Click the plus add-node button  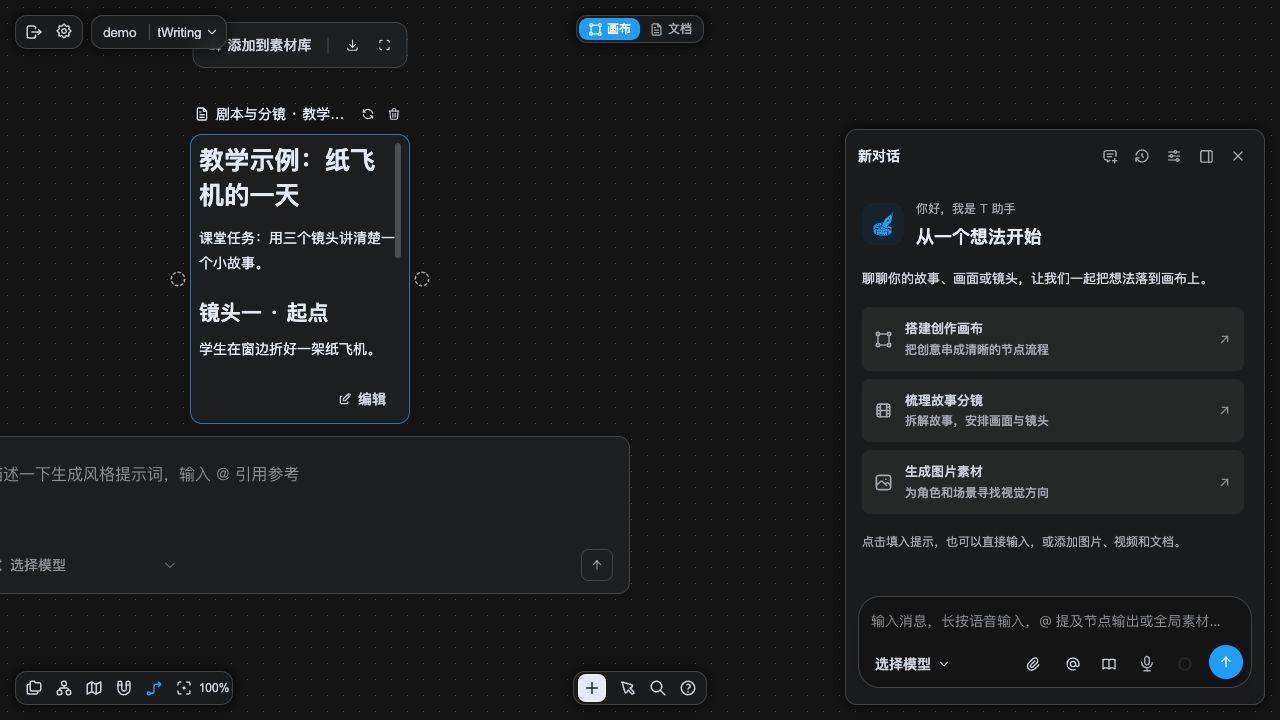click(x=592, y=688)
